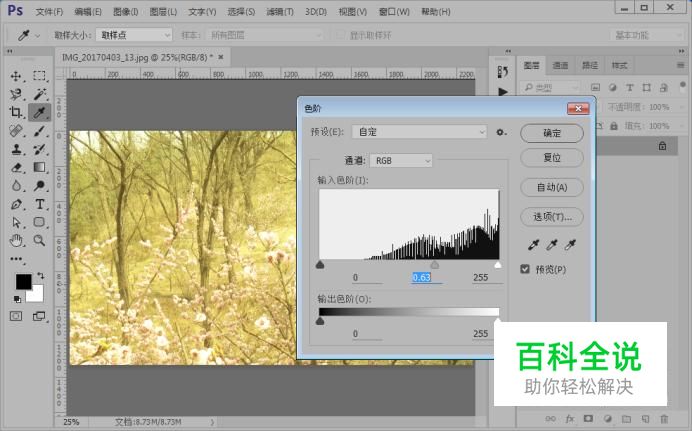Click the foreground color swatch
The image size is (692, 431).
pos(23,282)
